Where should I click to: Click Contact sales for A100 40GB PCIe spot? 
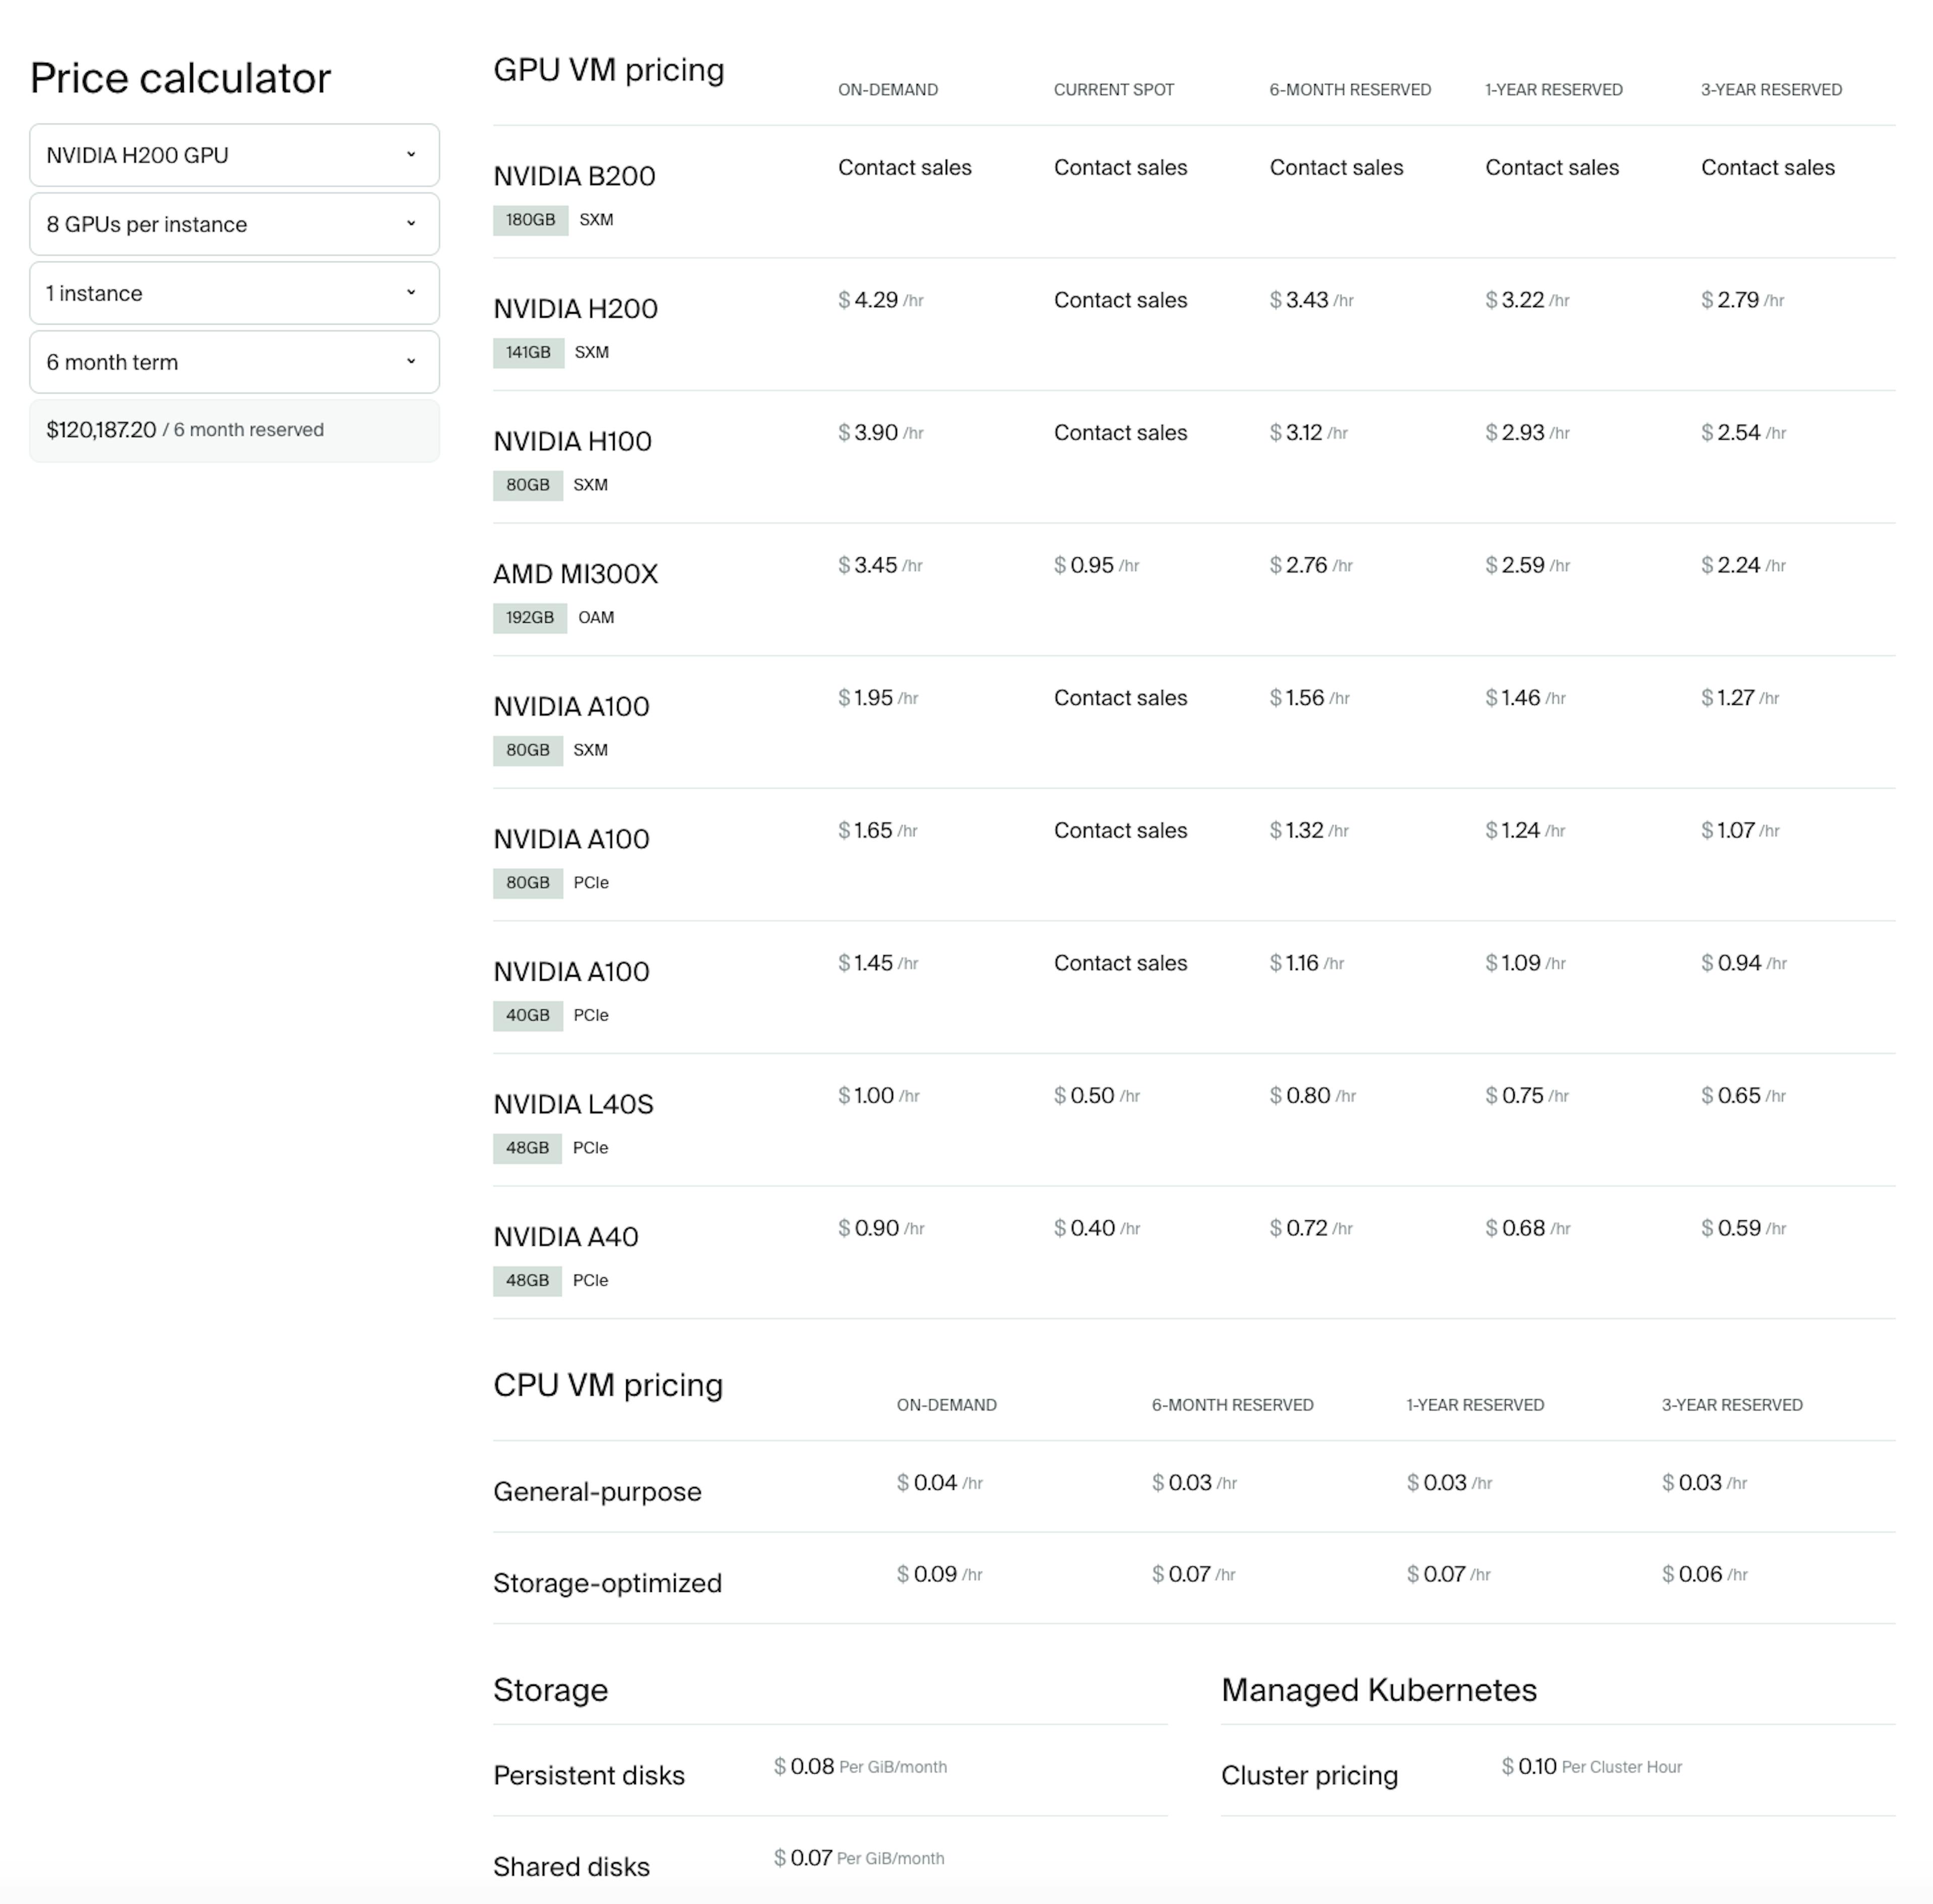(x=1120, y=963)
